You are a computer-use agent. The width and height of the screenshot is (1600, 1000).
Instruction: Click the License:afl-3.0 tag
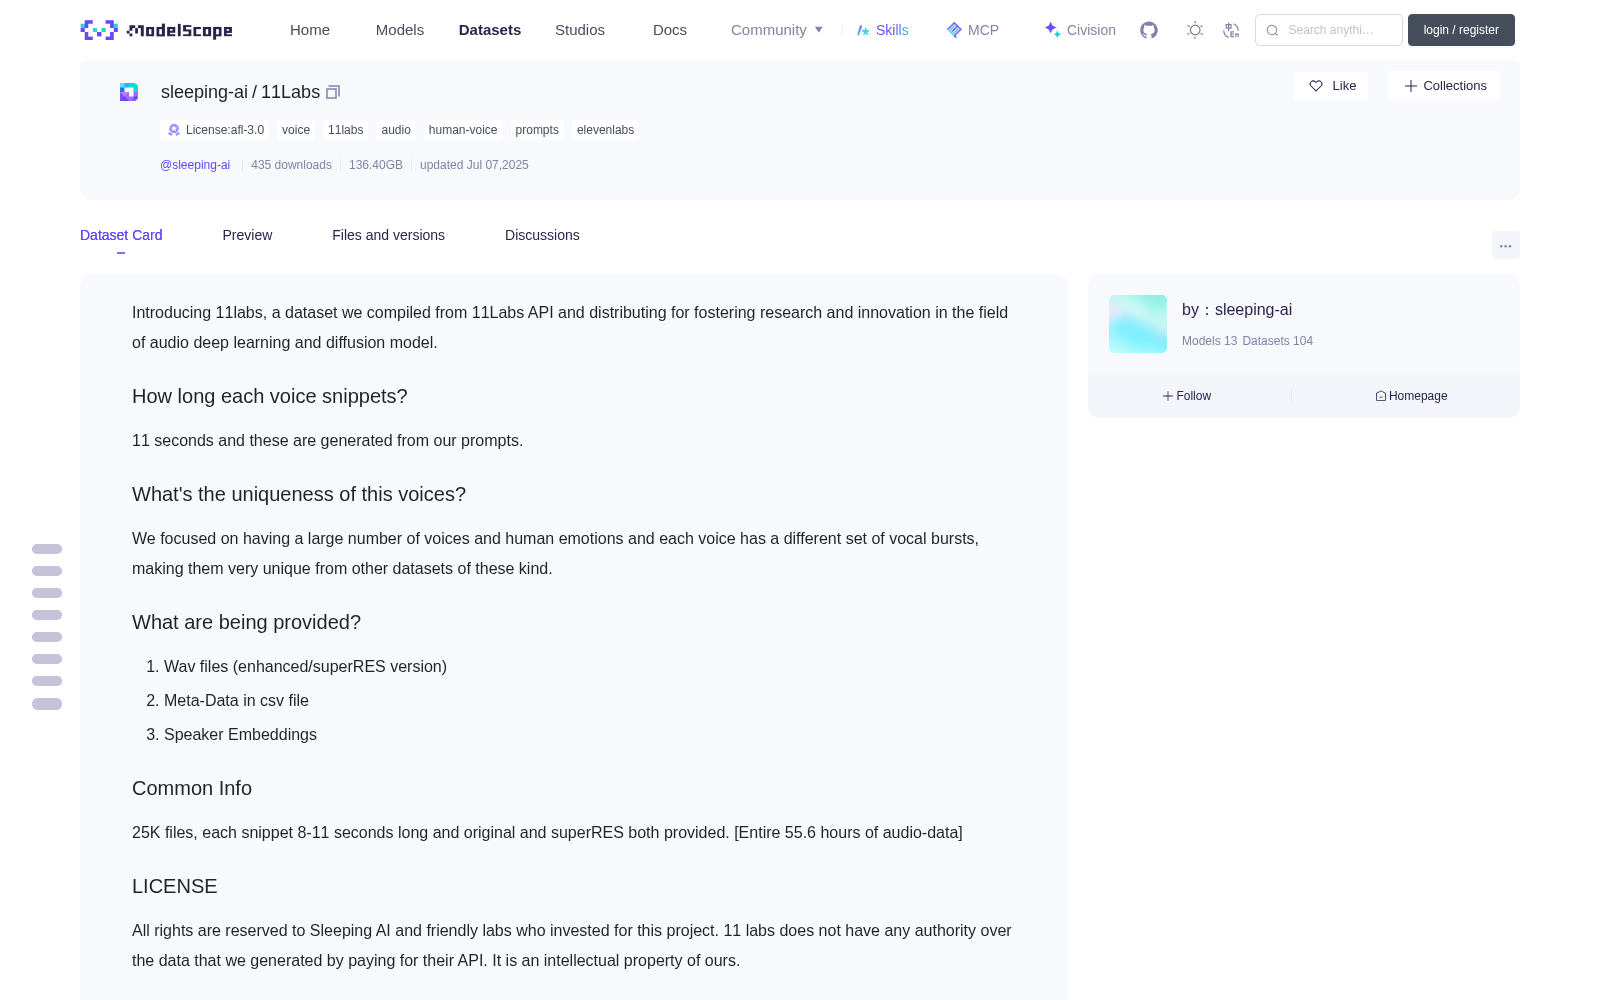click(x=215, y=130)
